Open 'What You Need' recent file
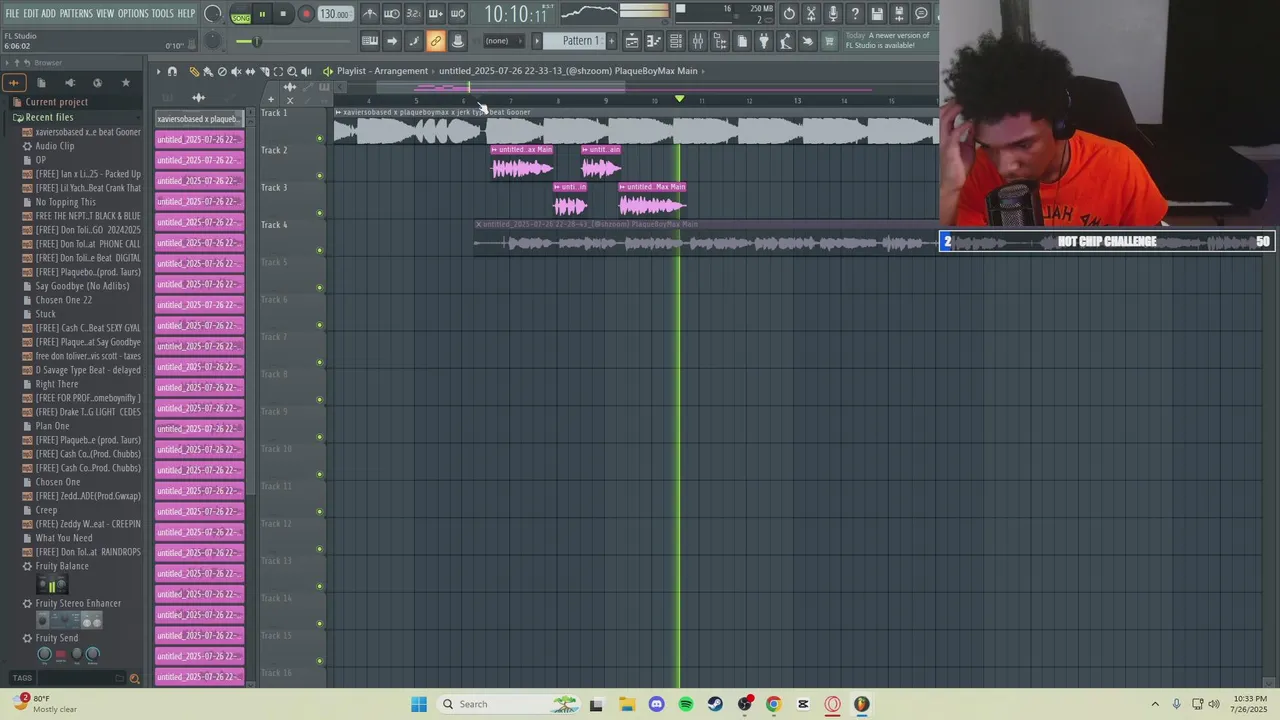This screenshot has height=720, width=1280. point(64,538)
